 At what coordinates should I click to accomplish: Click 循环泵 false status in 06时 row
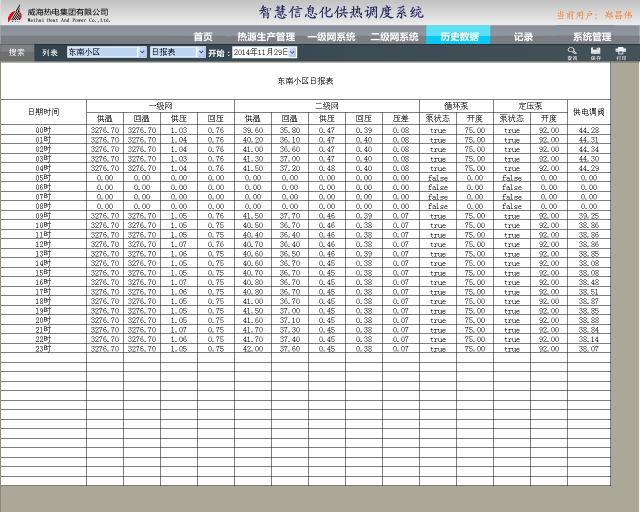tap(438, 187)
